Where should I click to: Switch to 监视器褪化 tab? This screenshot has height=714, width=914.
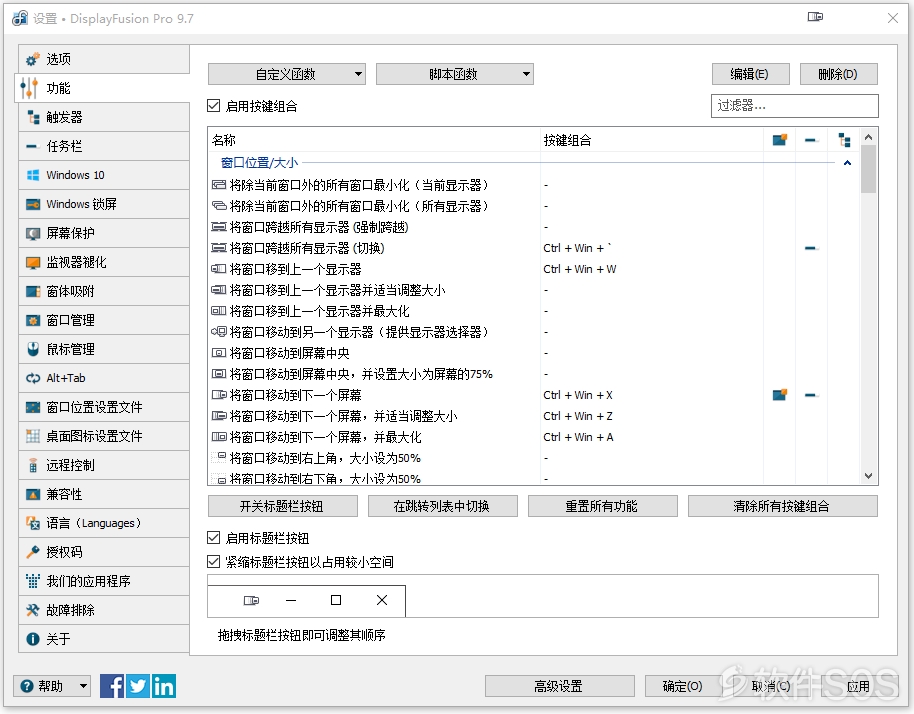coord(104,262)
